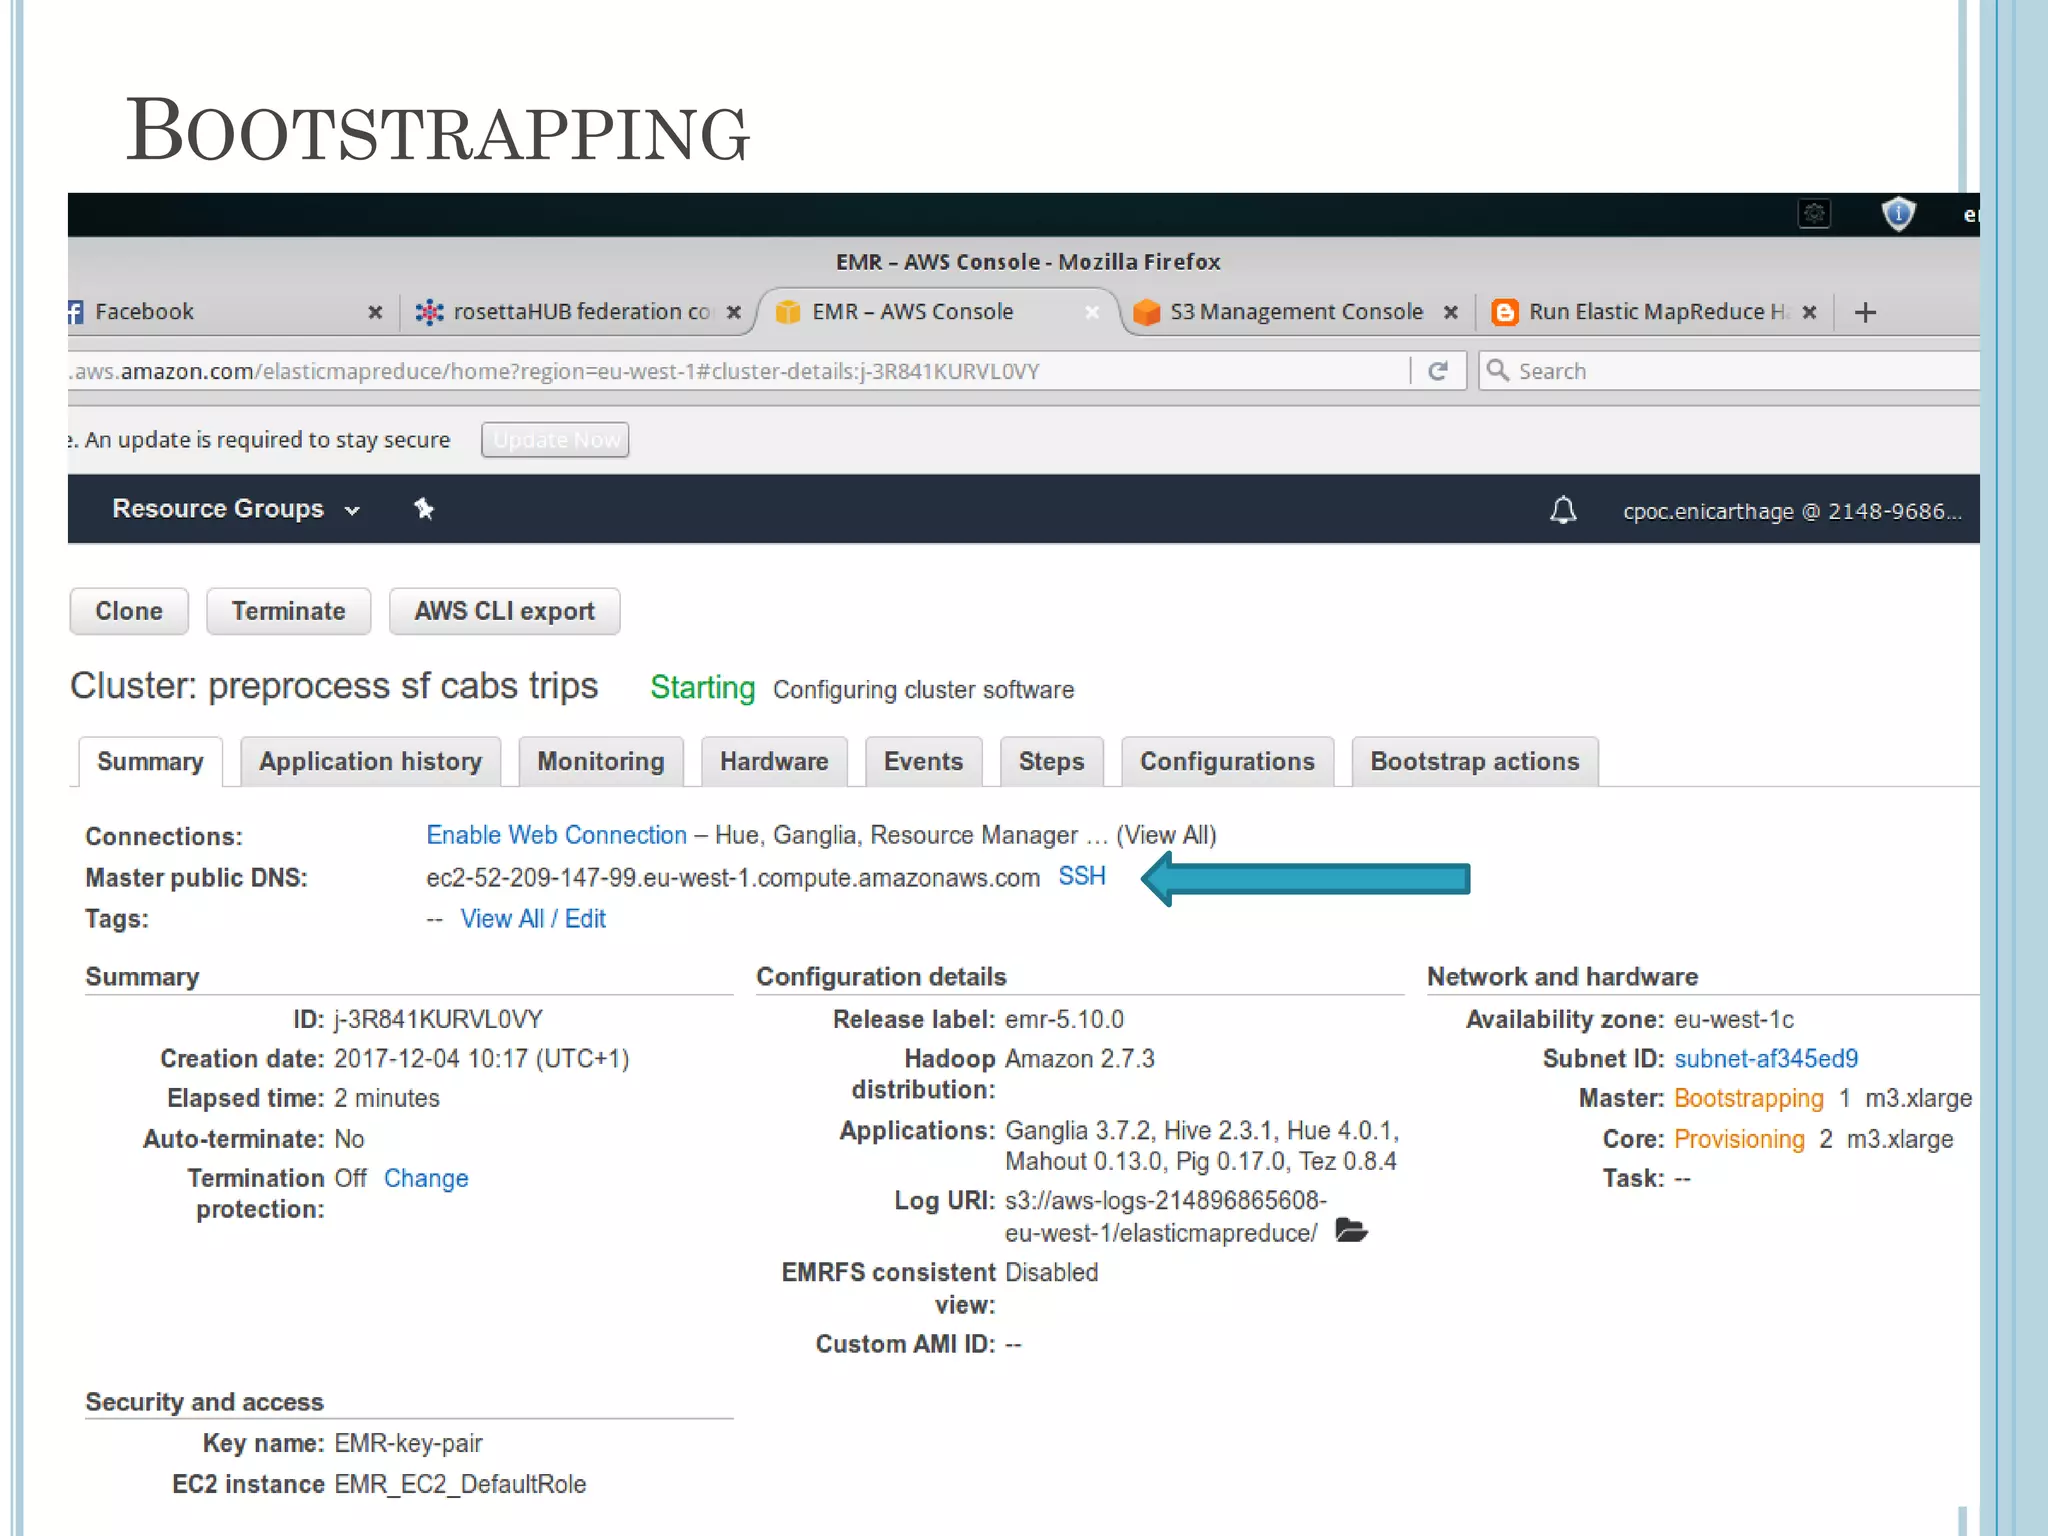
Task: Click creation date 2017-12-04 10:17 value
Action: tap(481, 1059)
